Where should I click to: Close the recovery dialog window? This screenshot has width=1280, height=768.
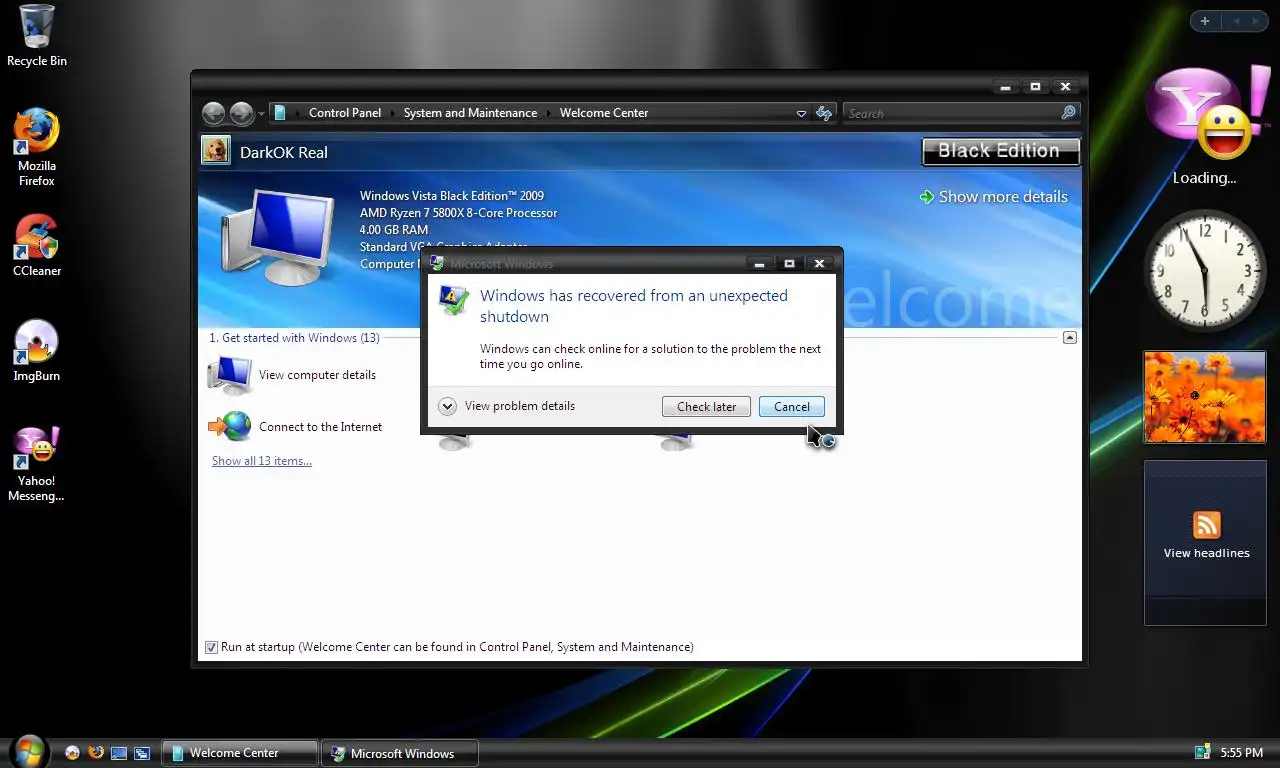[819, 263]
